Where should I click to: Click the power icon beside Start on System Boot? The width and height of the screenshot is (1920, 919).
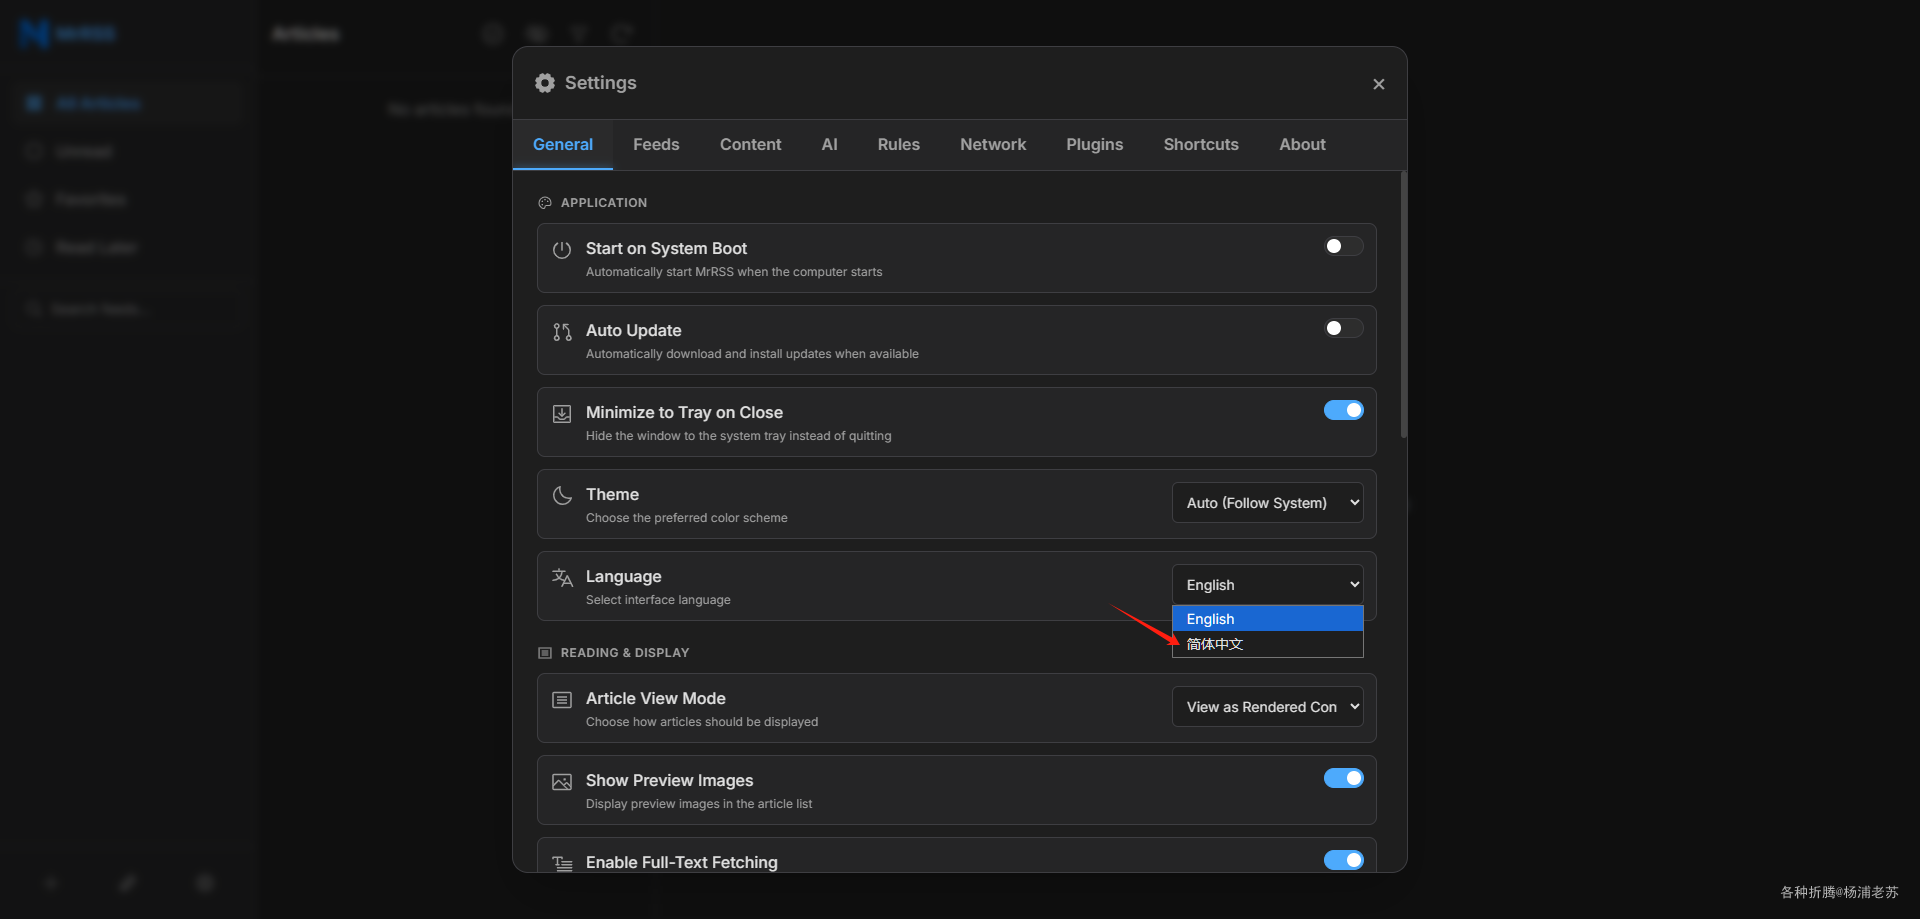(562, 250)
